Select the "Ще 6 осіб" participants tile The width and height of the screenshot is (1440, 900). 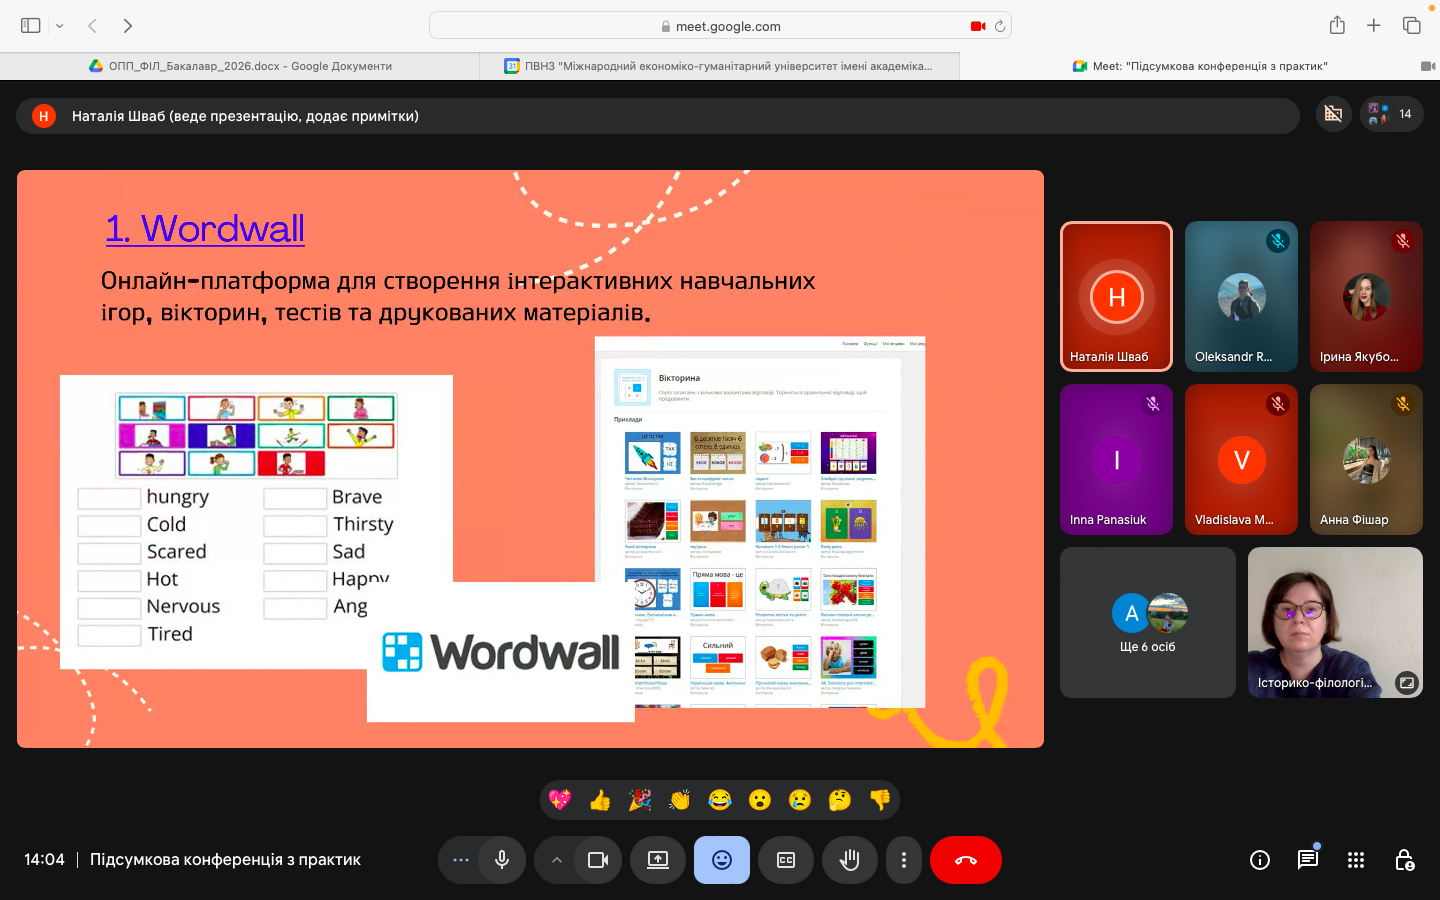[x=1147, y=622]
